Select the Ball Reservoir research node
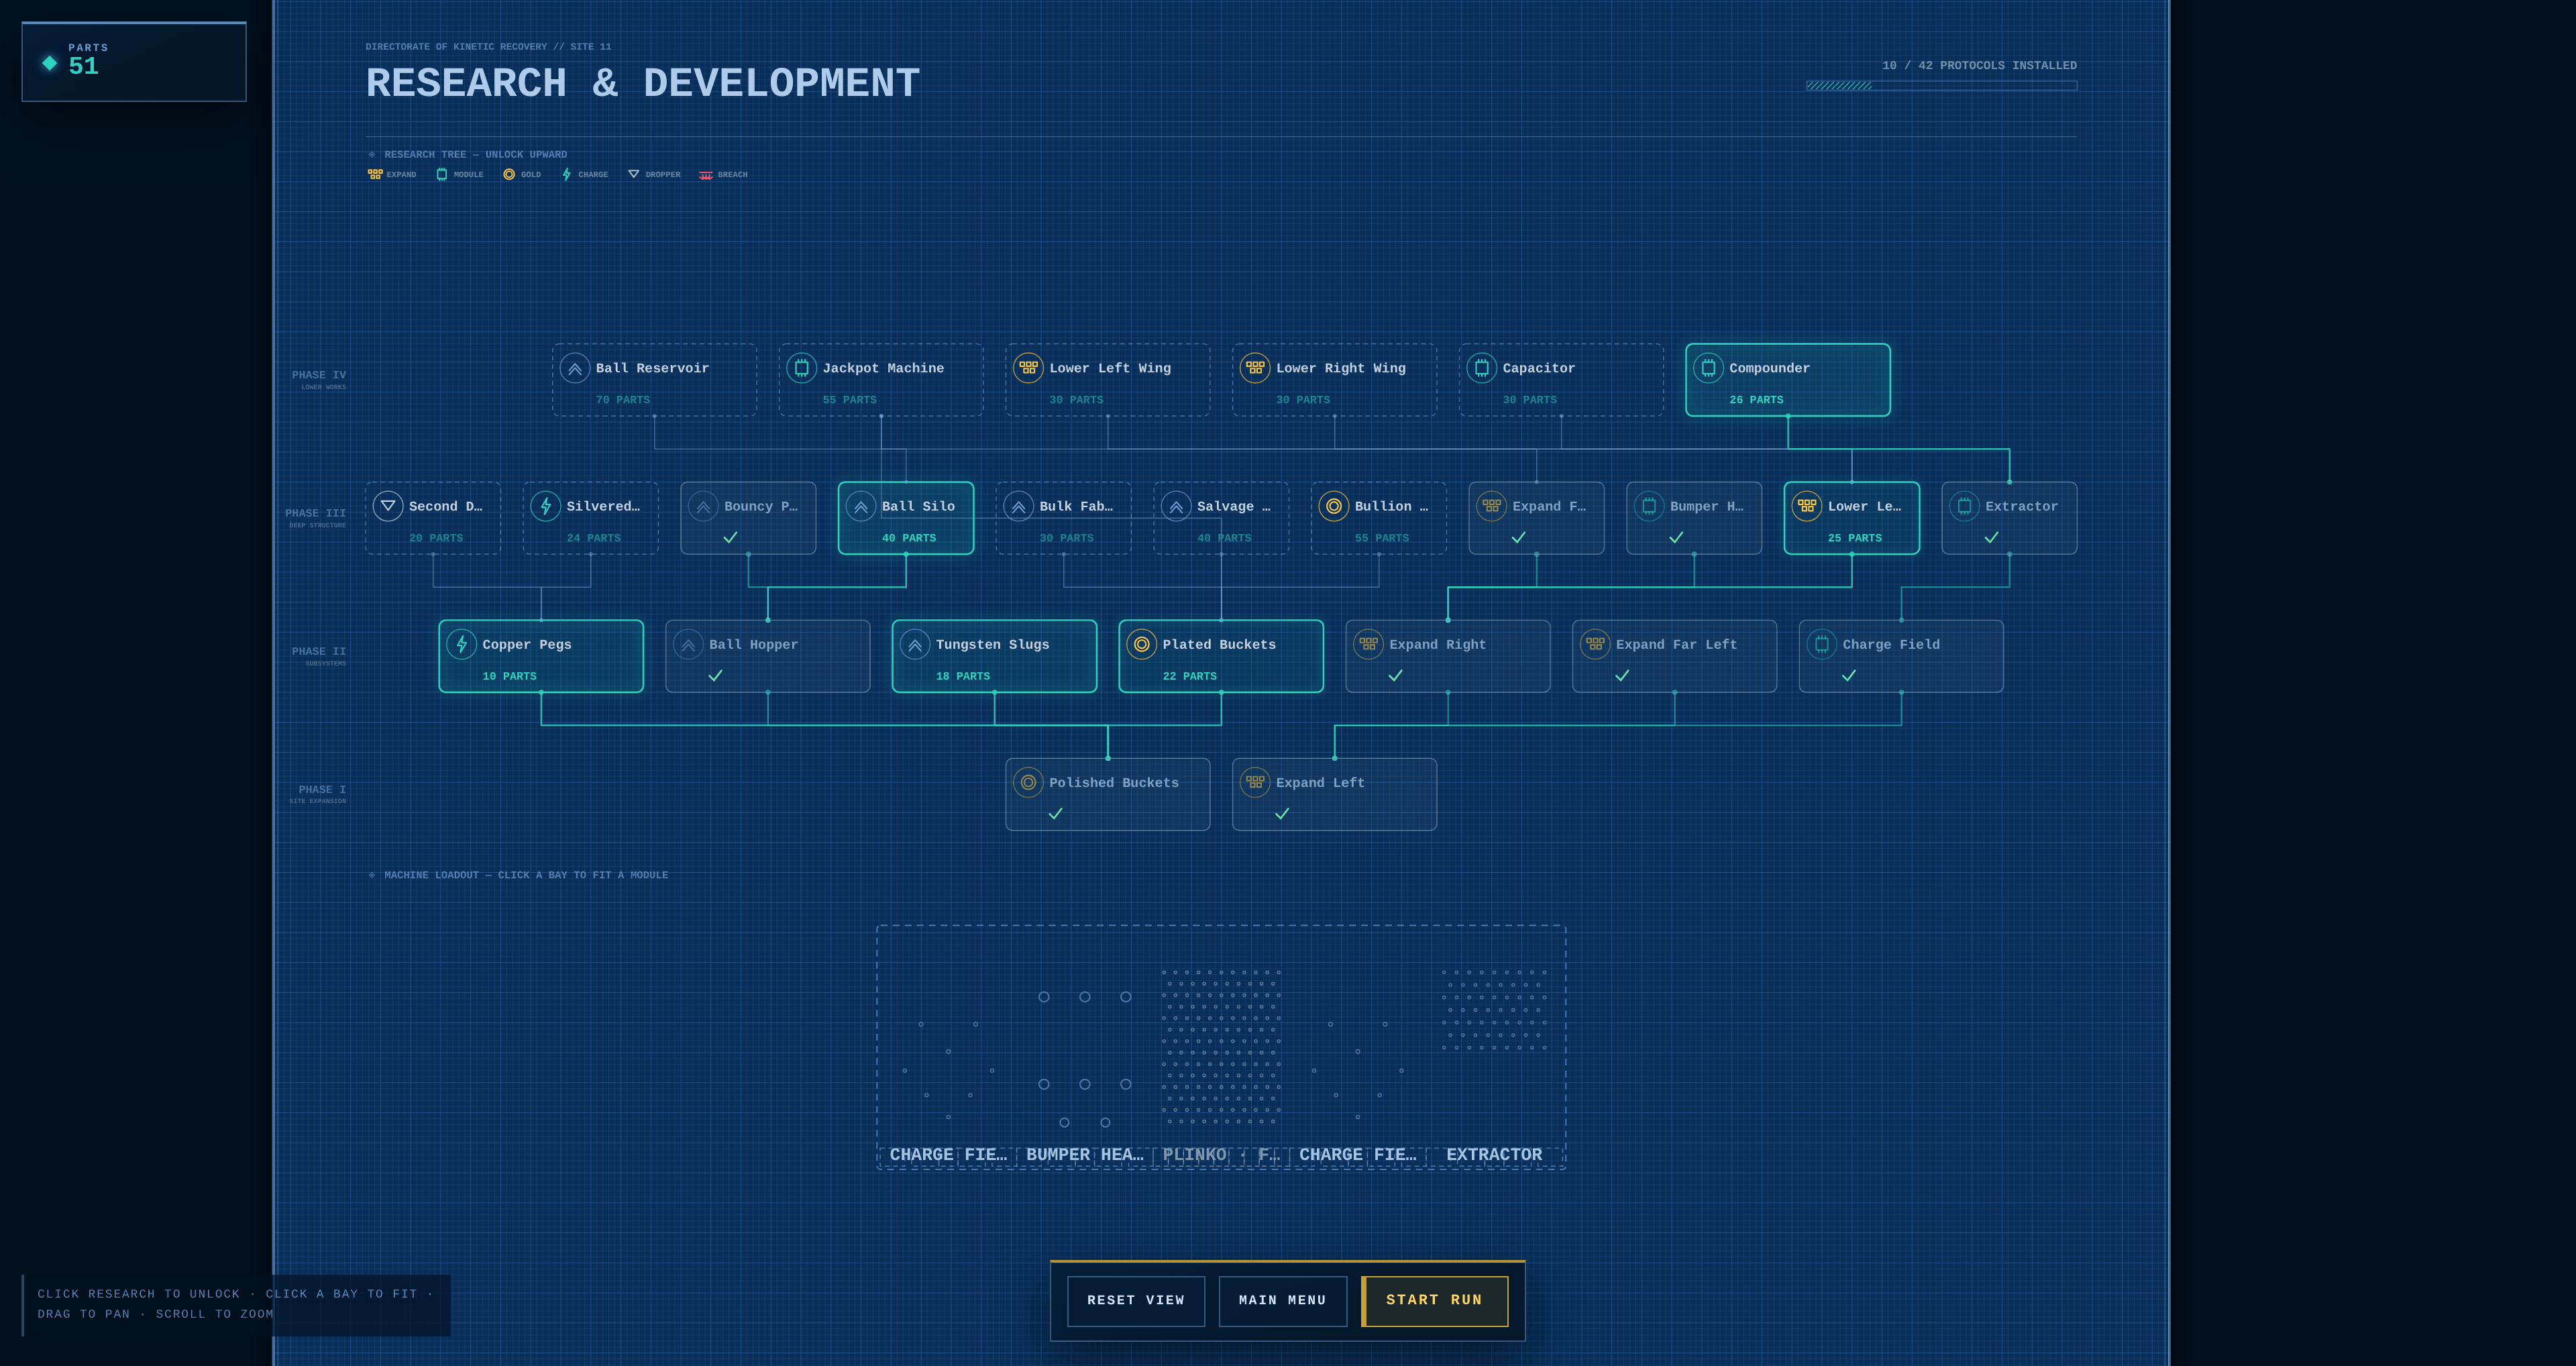This screenshot has width=2576, height=1366. point(654,380)
